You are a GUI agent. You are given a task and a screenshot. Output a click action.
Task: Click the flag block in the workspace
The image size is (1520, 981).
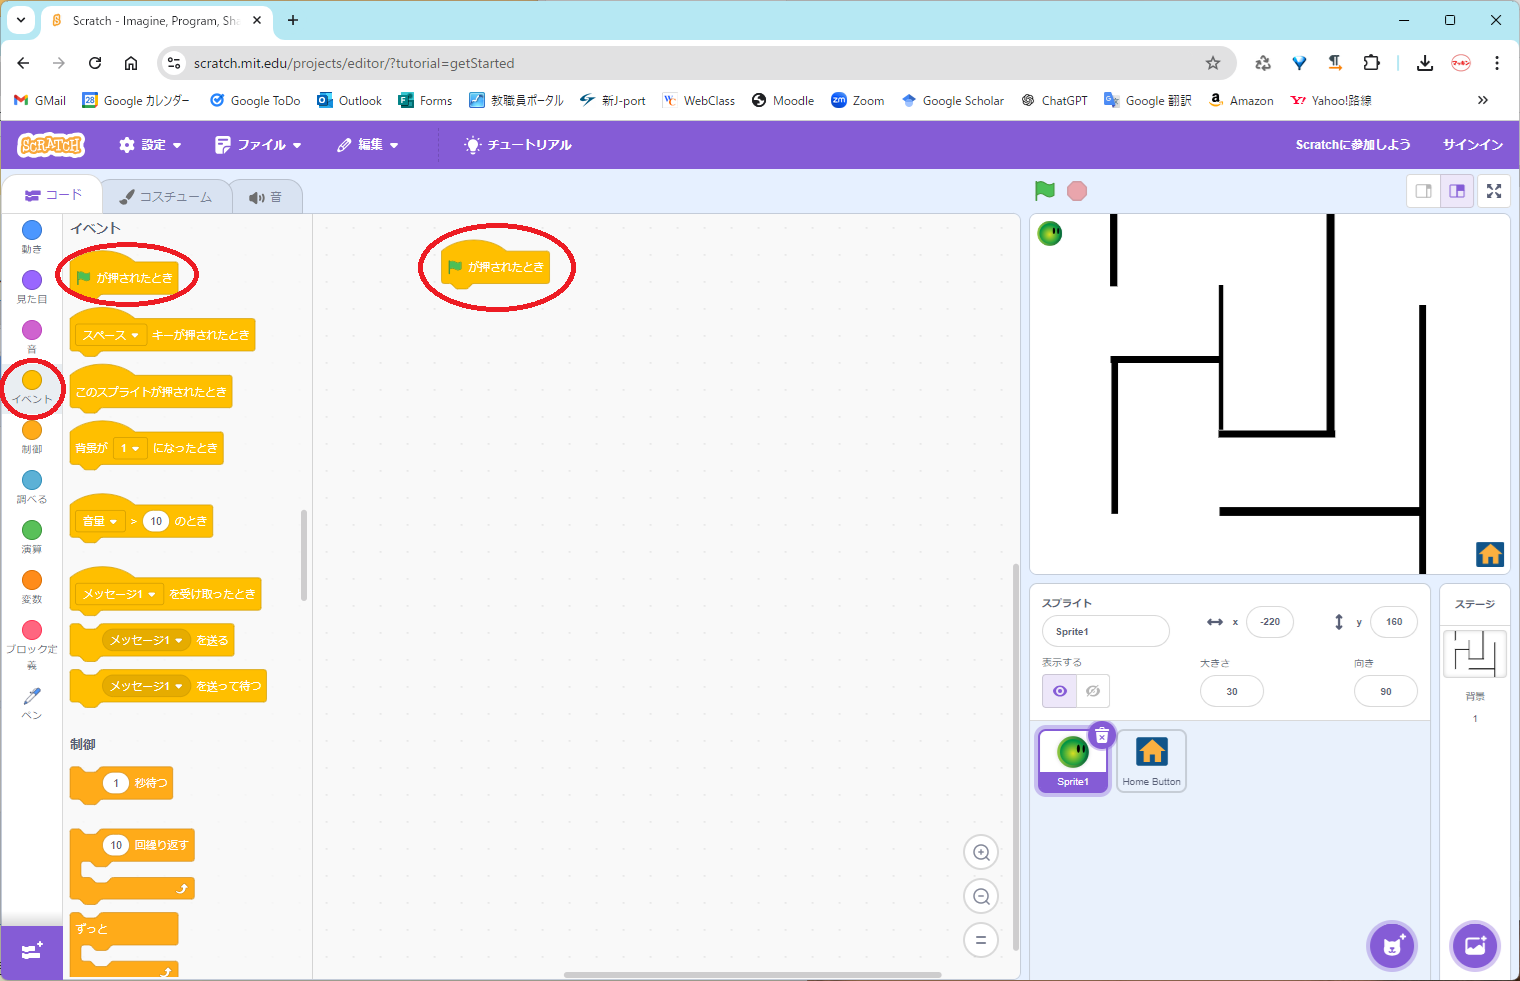point(495,266)
